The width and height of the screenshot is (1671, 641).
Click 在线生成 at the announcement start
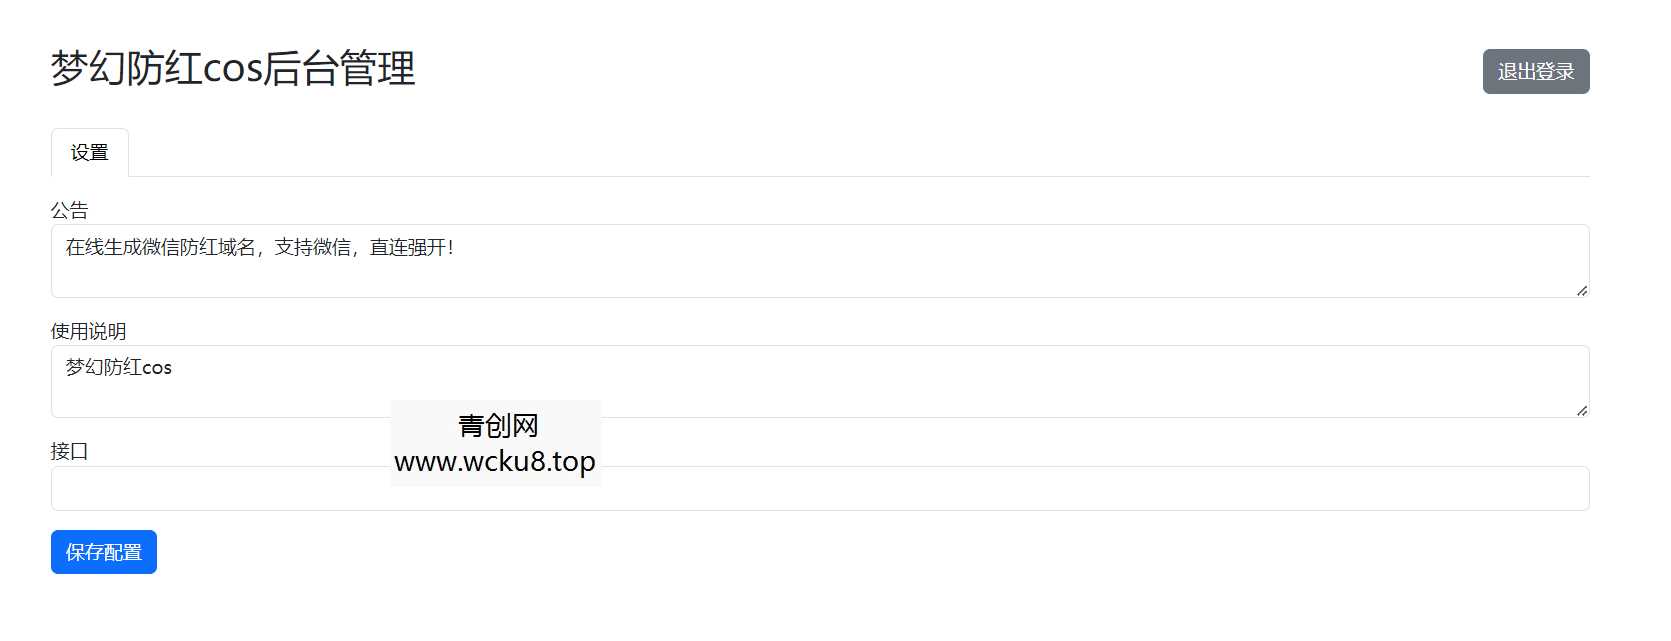103,247
